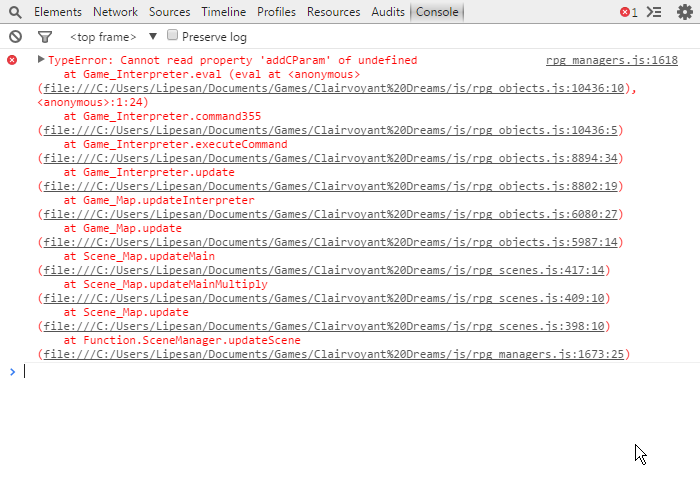700x500 pixels.
Task: Open the console filter funnel icon
Action: tap(45, 37)
